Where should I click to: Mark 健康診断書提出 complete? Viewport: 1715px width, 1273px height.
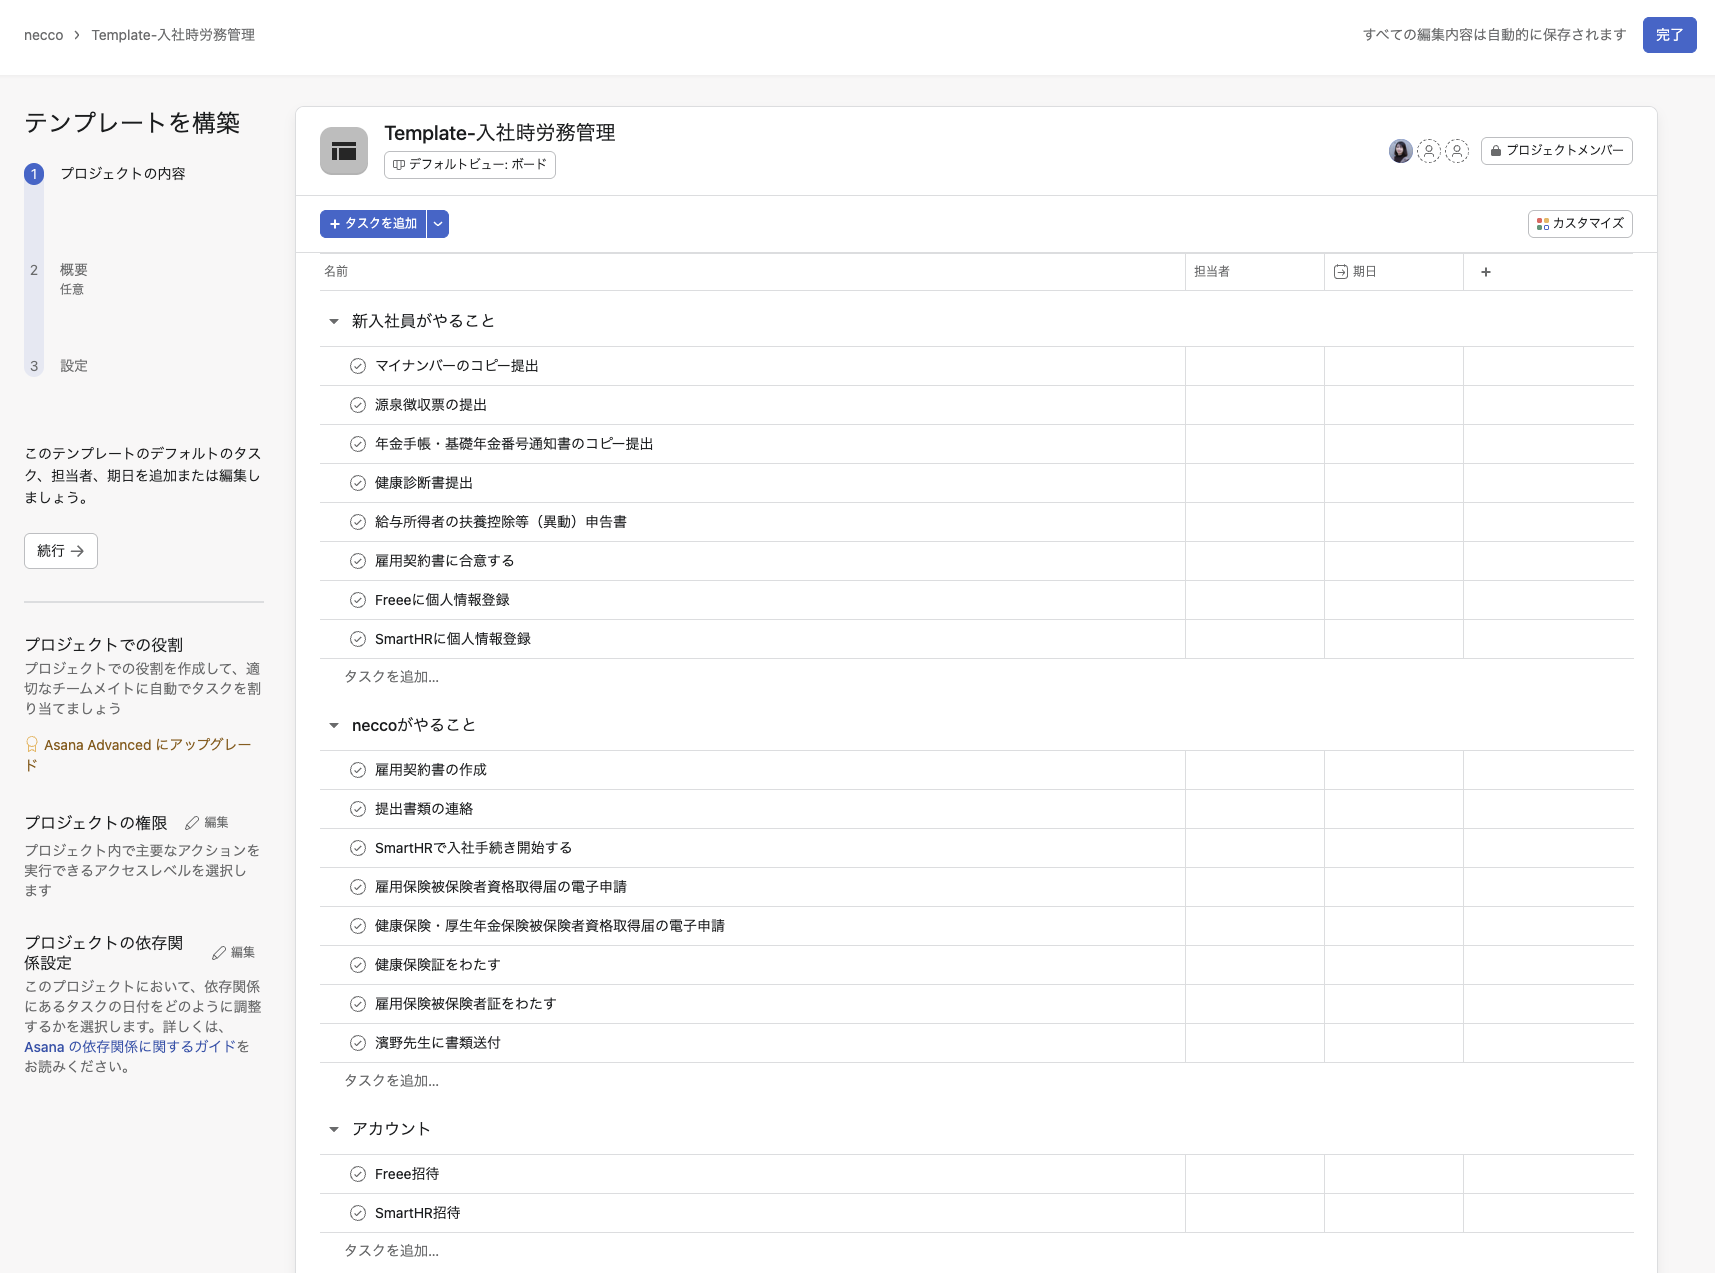click(x=358, y=483)
